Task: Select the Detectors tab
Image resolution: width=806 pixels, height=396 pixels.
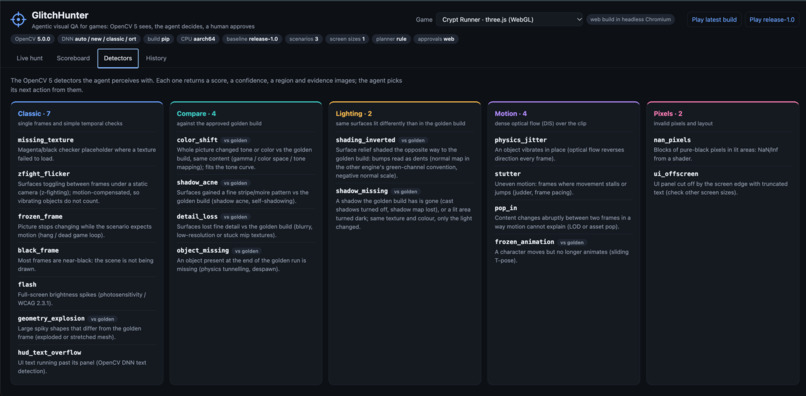Action: 118,58
